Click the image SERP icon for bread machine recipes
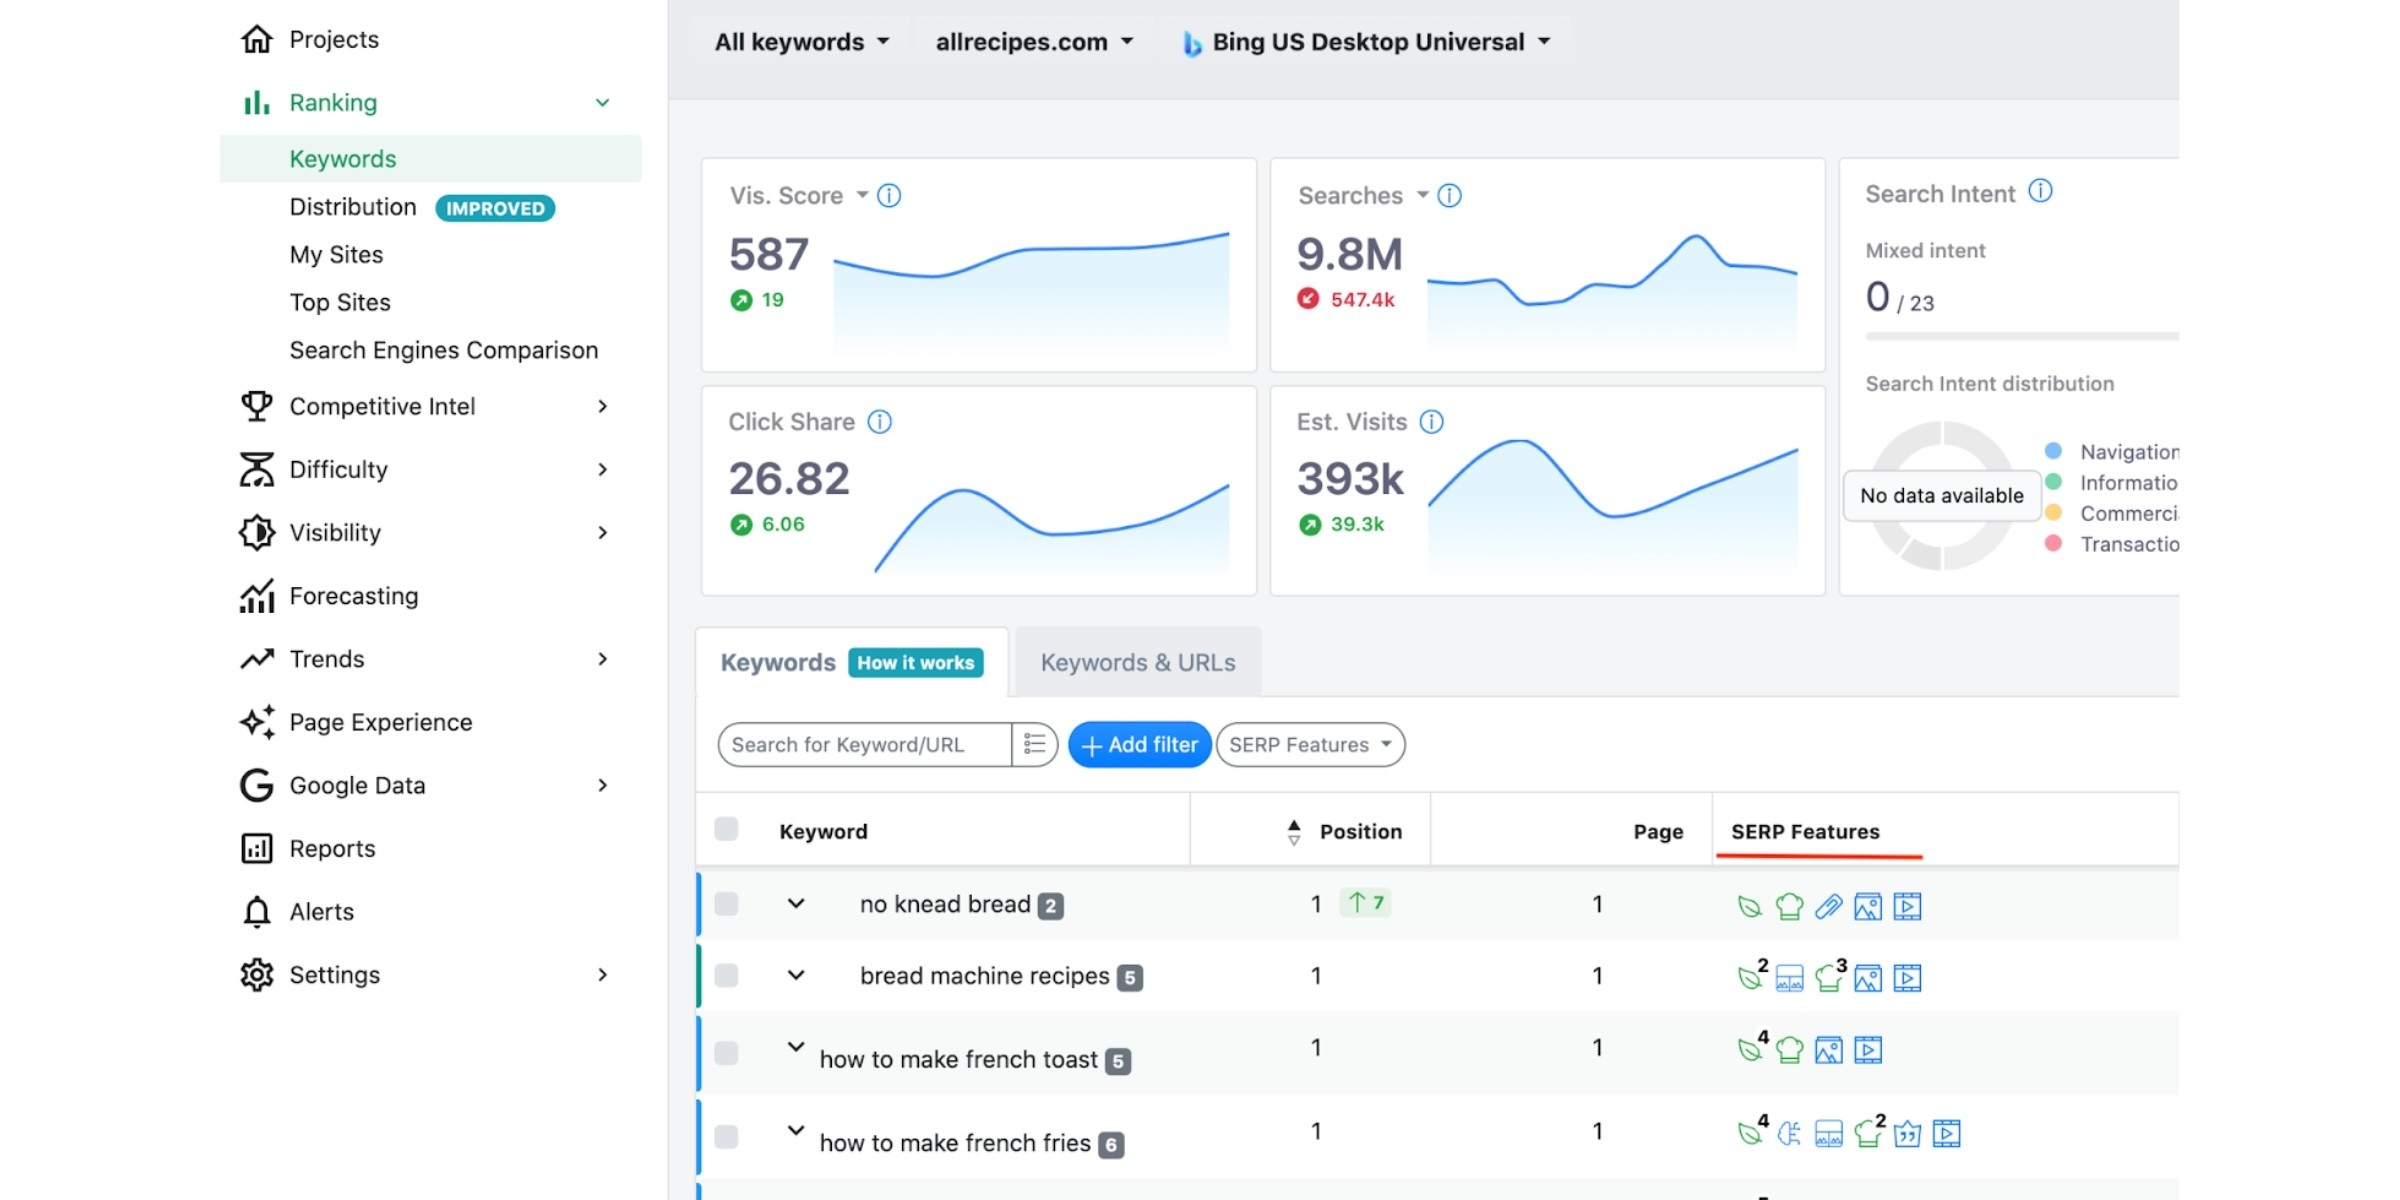 click(1867, 978)
